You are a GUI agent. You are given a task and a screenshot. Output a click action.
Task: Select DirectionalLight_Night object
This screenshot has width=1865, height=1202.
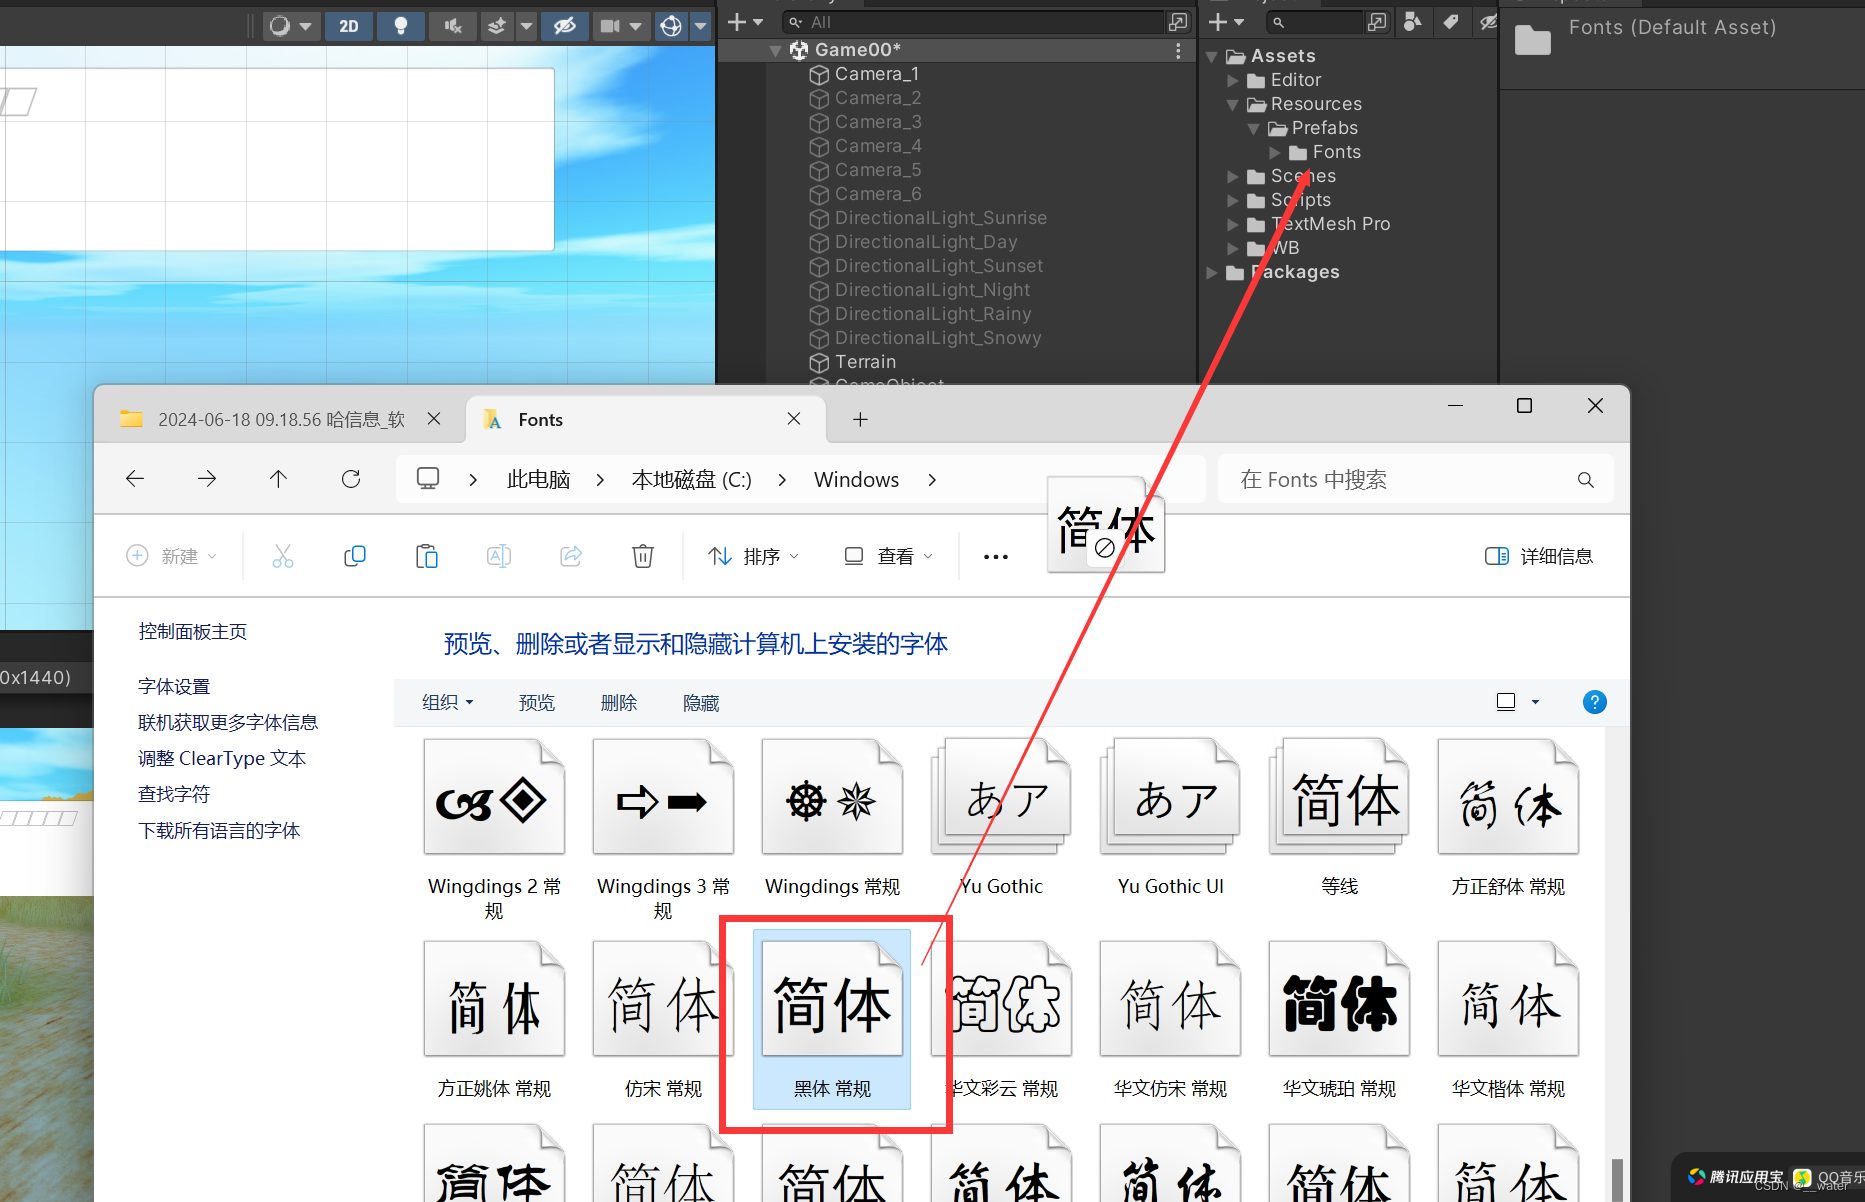click(932, 290)
